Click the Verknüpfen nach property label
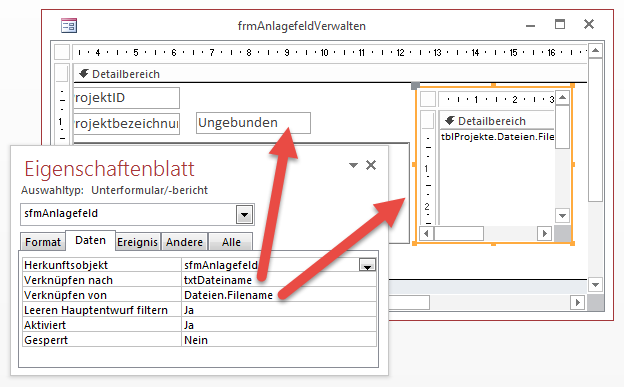624x387 pixels. pyautogui.click(x=68, y=280)
